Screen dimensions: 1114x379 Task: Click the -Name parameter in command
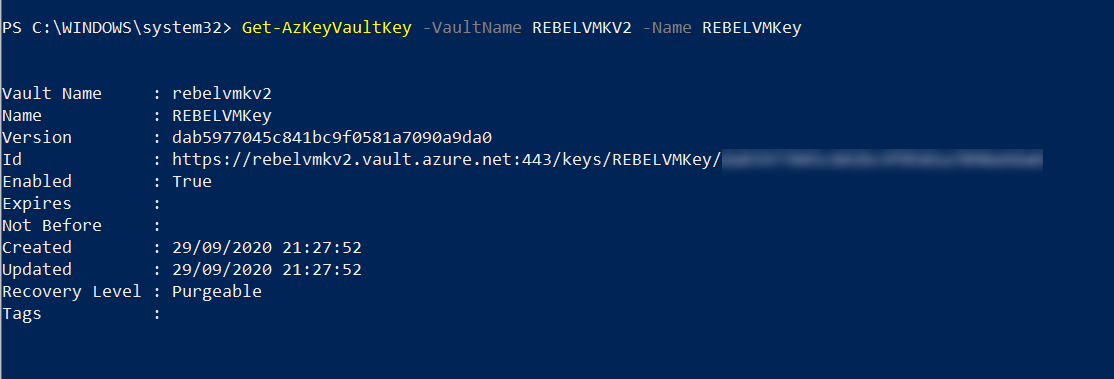(x=666, y=28)
